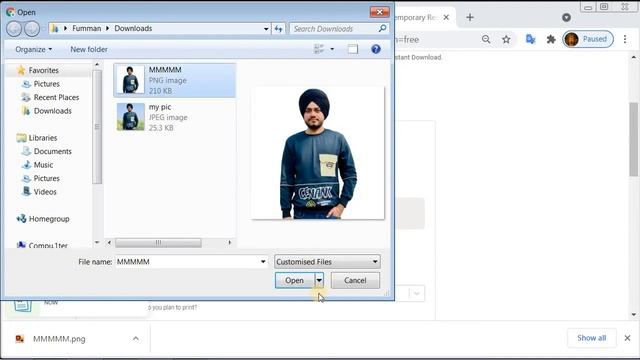Click Show all downloads
Image resolution: width=640 pixels, height=360 pixels.
coord(591,338)
